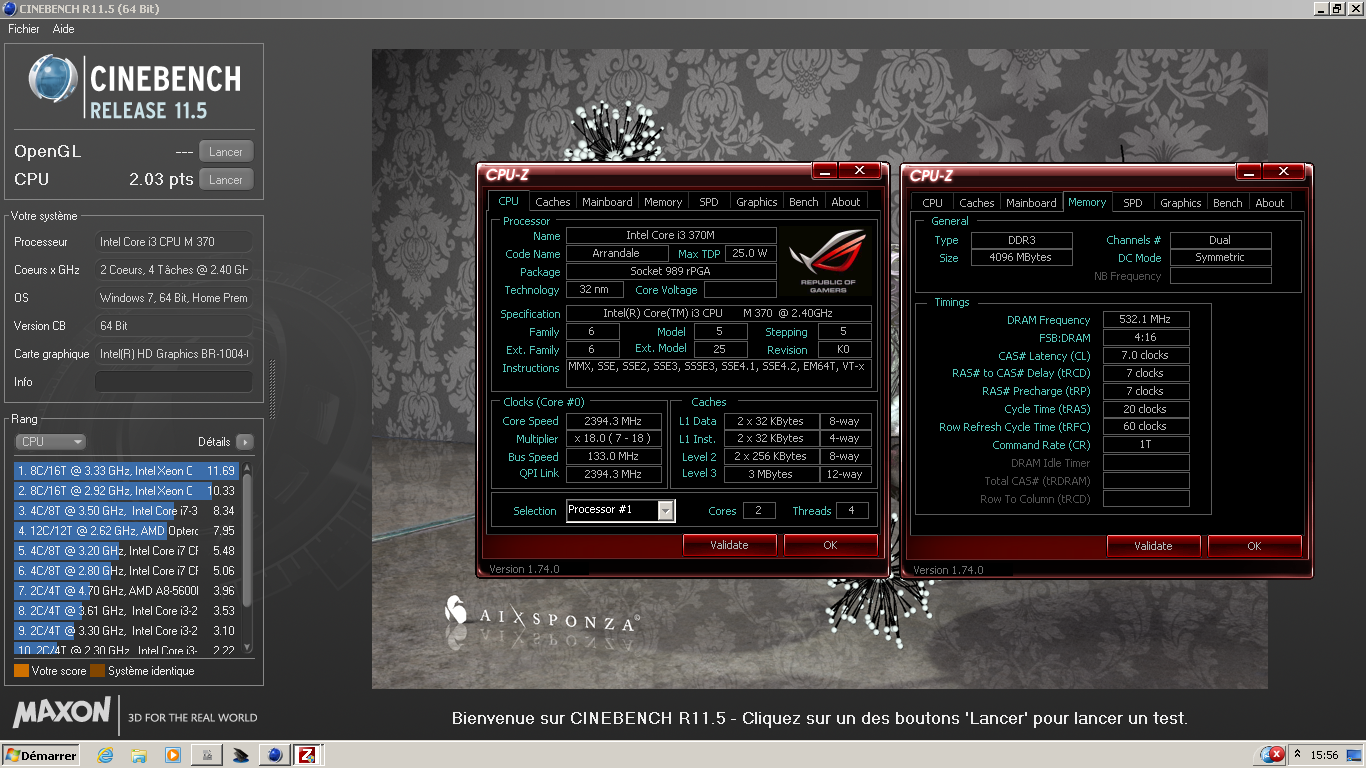Click Validate in right CPU-Z window
The width and height of the screenshot is (1366, 768).
tap(1153, 546)
